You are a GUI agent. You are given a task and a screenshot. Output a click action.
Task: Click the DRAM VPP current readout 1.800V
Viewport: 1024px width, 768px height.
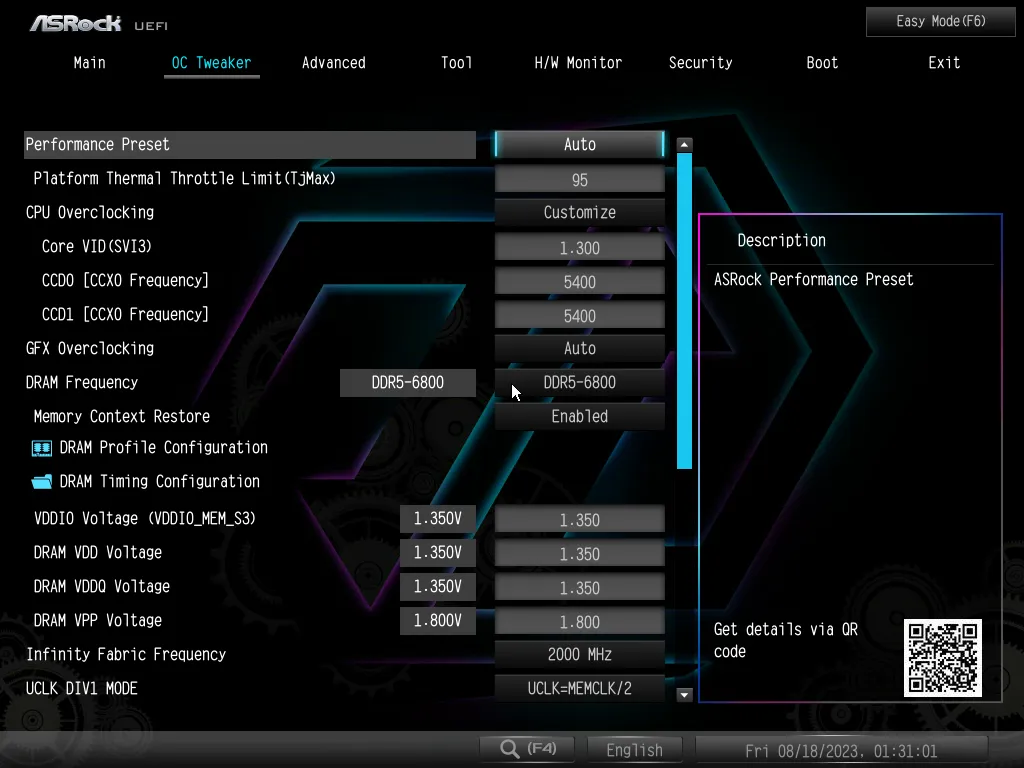click(x=438, y=620)
